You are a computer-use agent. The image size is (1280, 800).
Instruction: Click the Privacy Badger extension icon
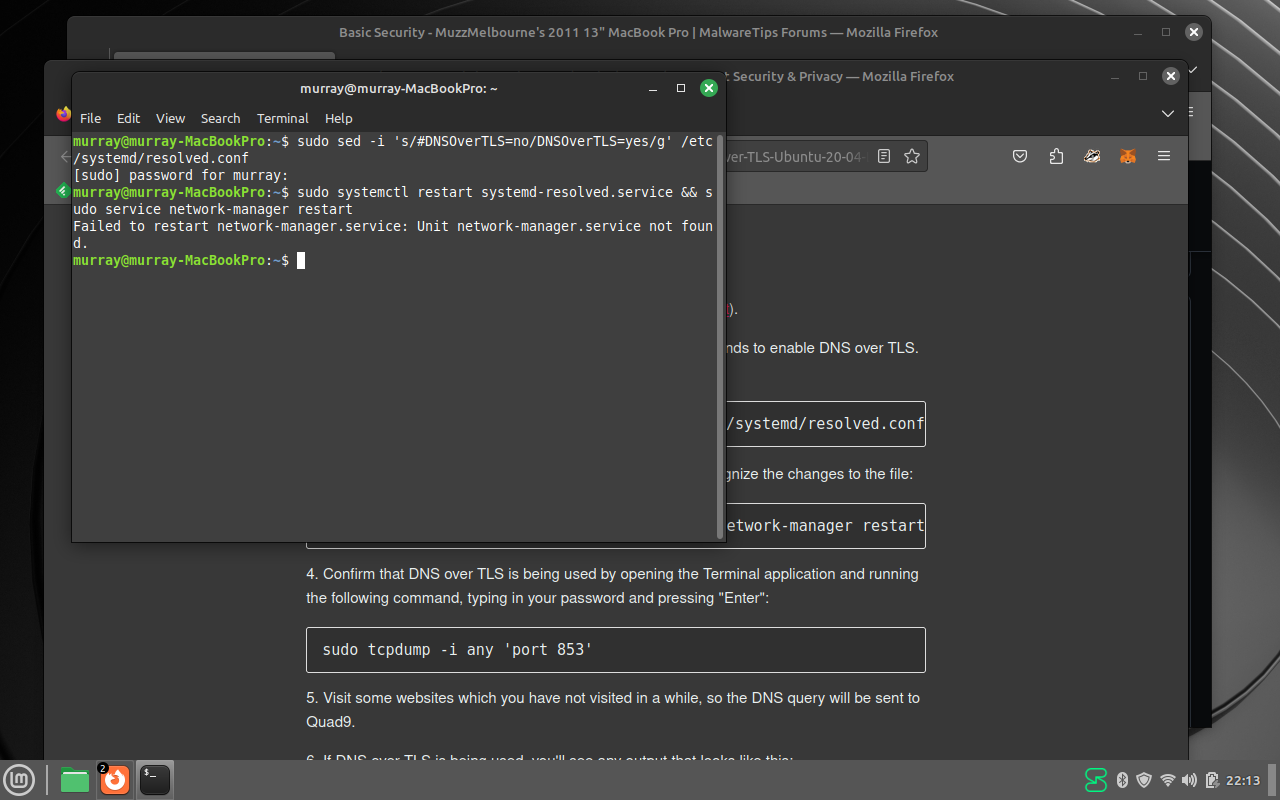1092,156
